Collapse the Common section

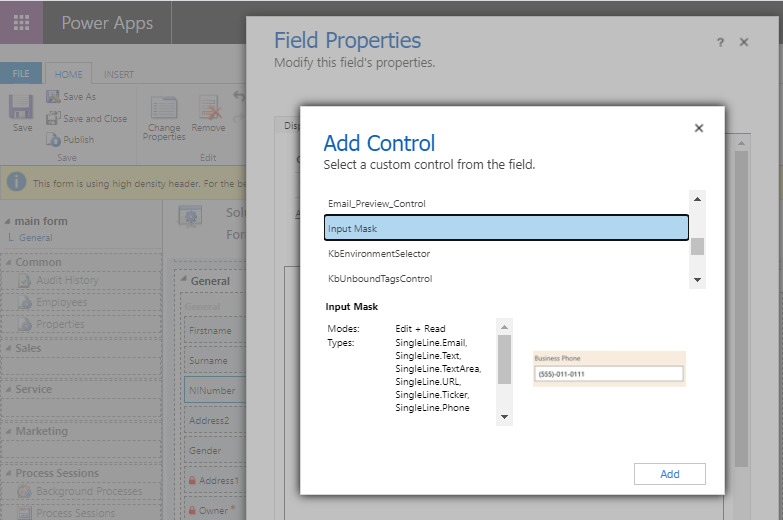[x=8, y=262]
